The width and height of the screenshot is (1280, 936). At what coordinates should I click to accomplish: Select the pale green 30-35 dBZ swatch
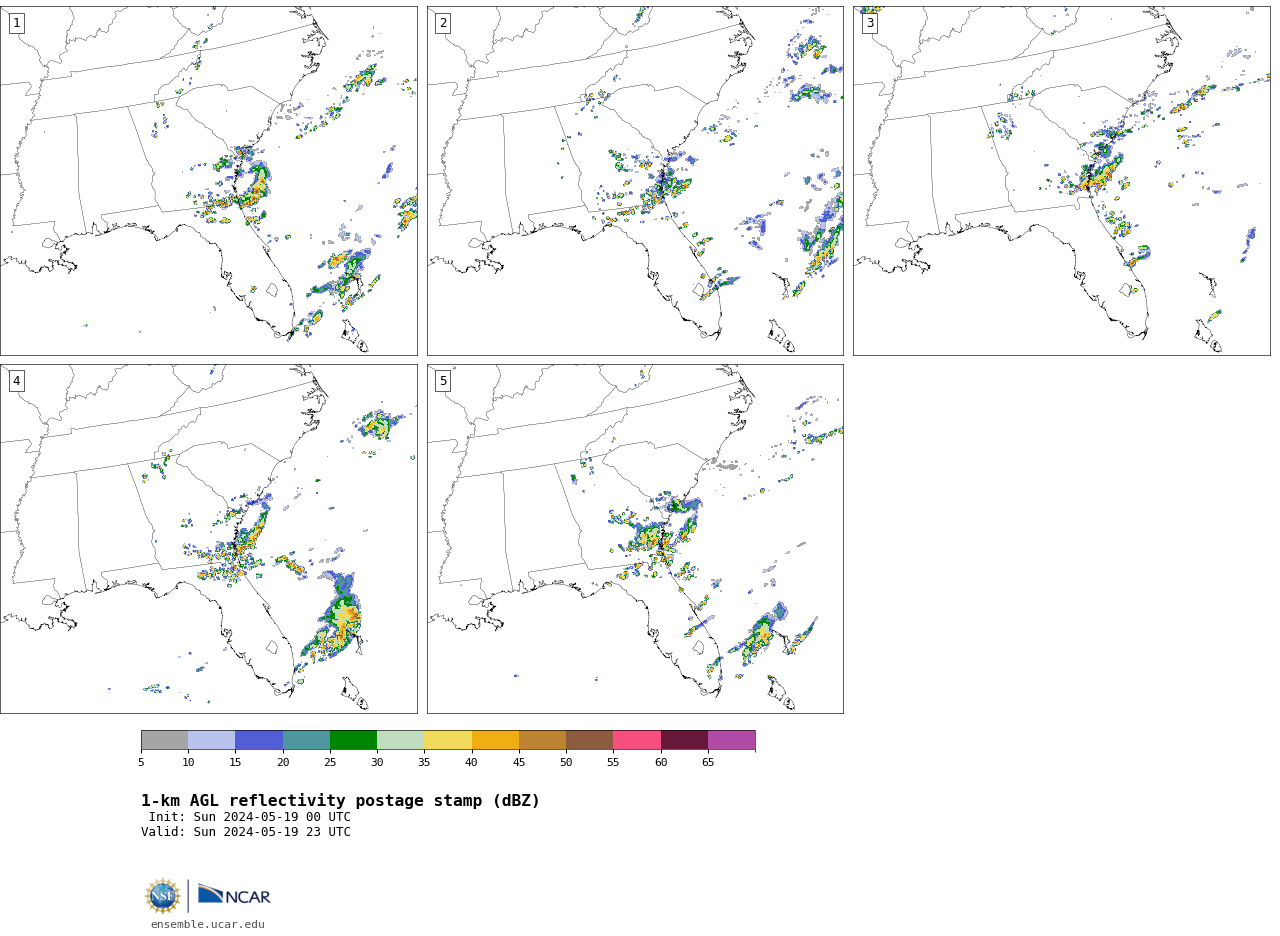coord(401,740)
